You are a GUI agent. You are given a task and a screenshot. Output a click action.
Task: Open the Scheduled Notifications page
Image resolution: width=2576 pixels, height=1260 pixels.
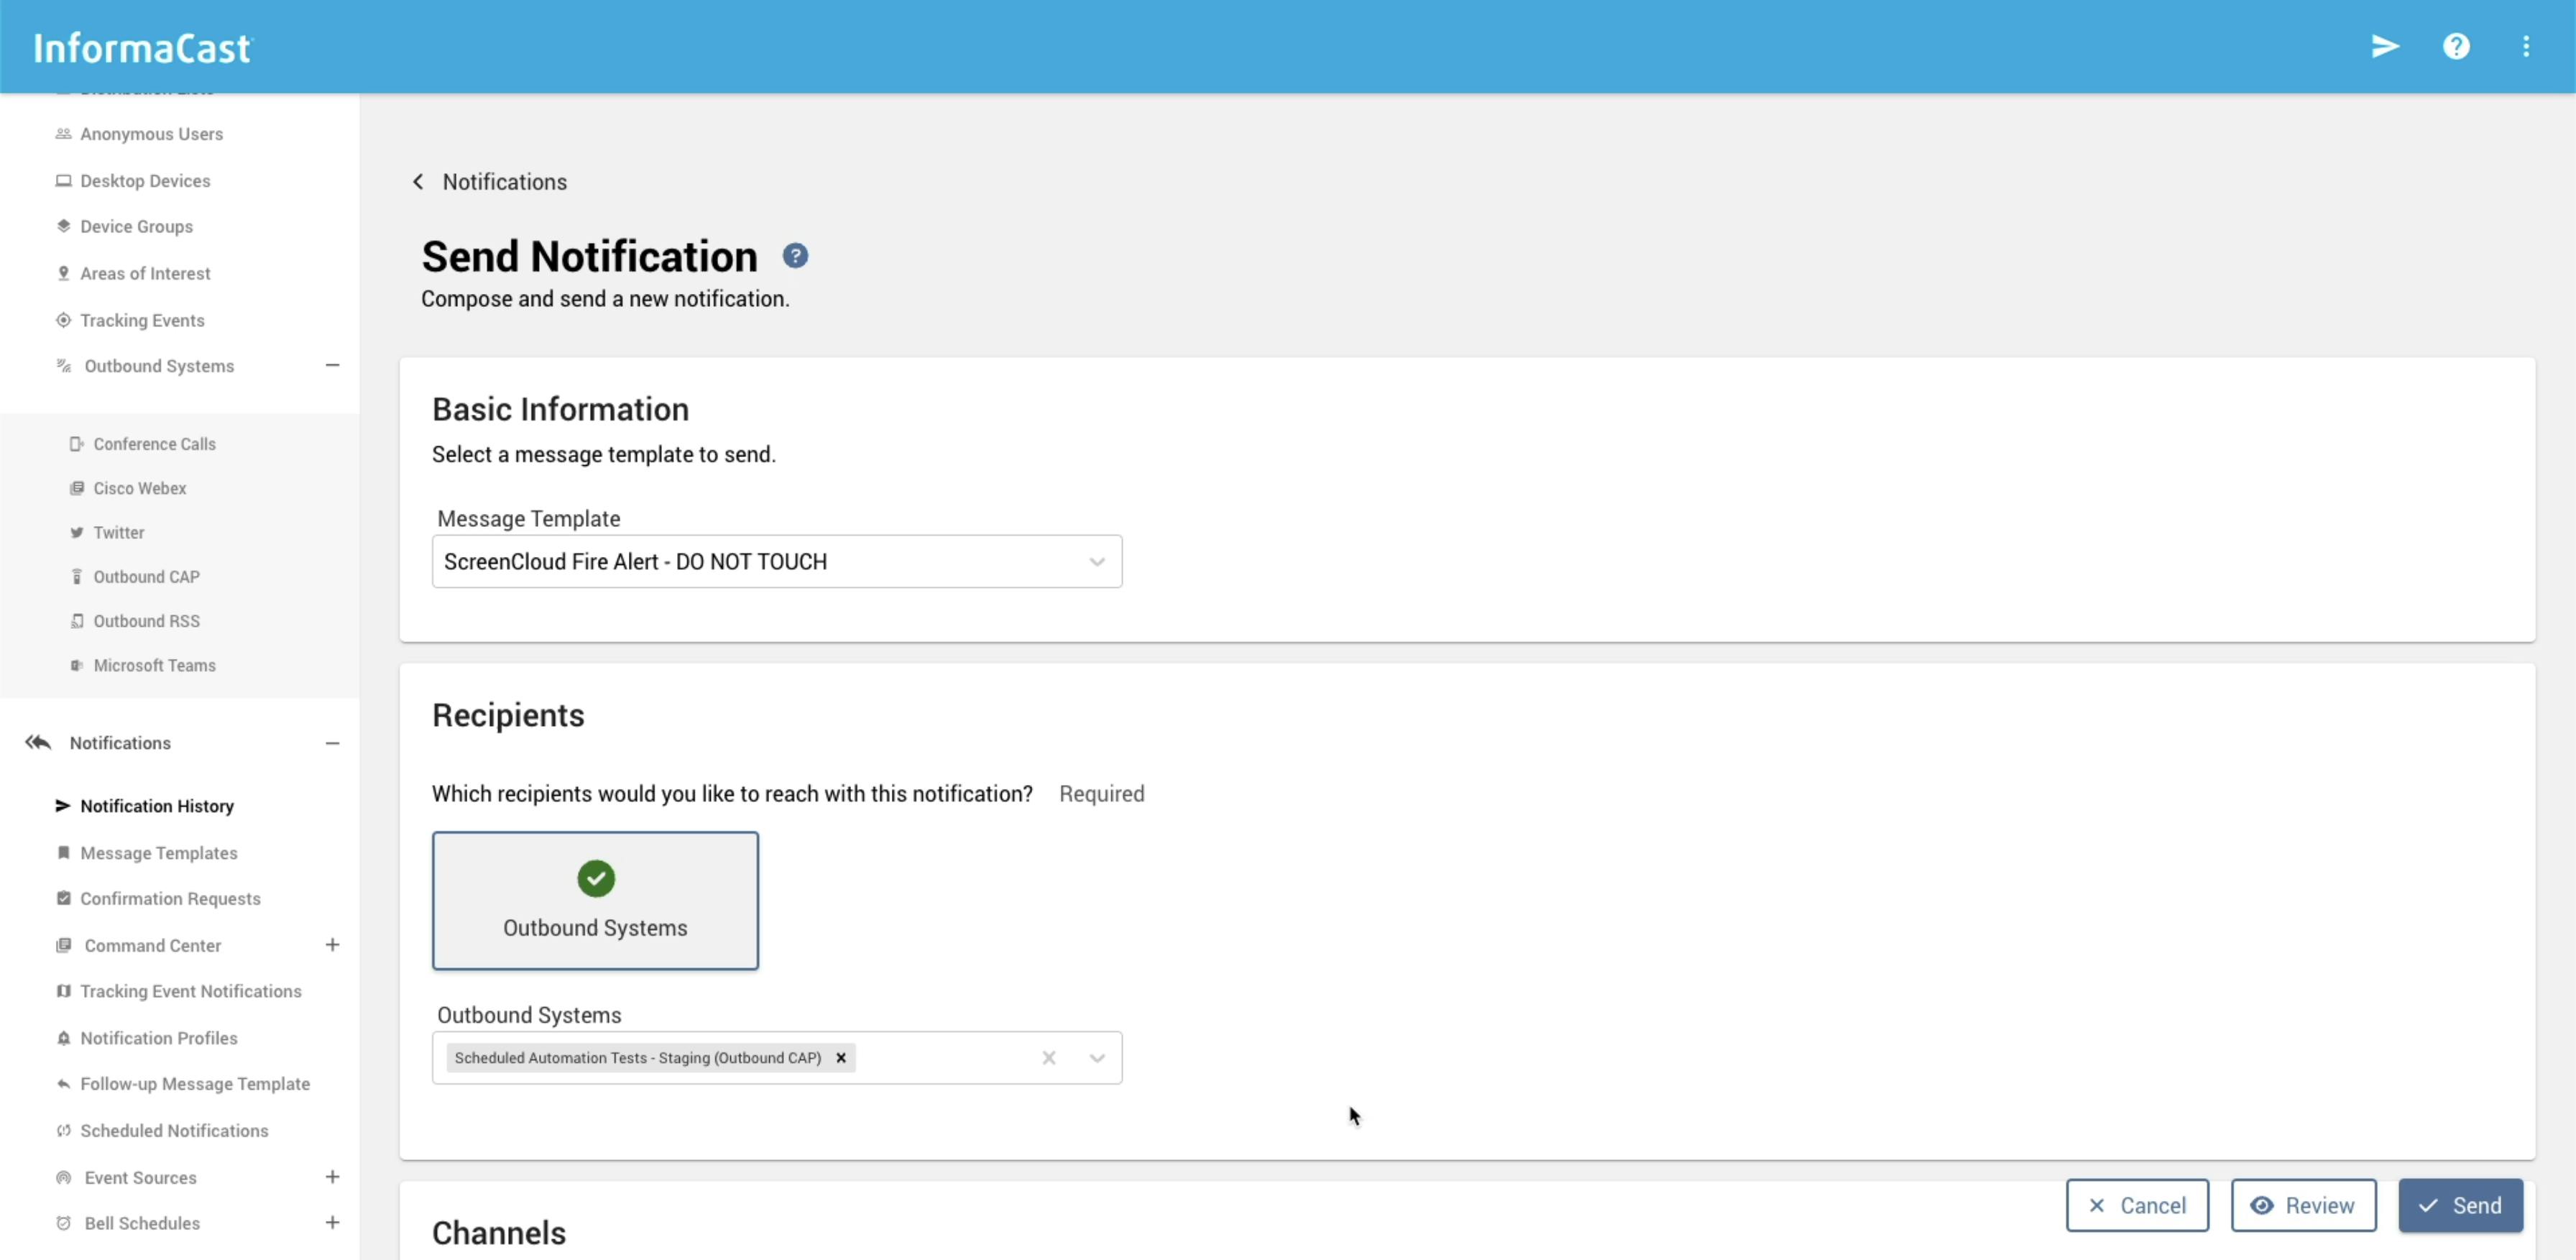tap(174, 1130)
